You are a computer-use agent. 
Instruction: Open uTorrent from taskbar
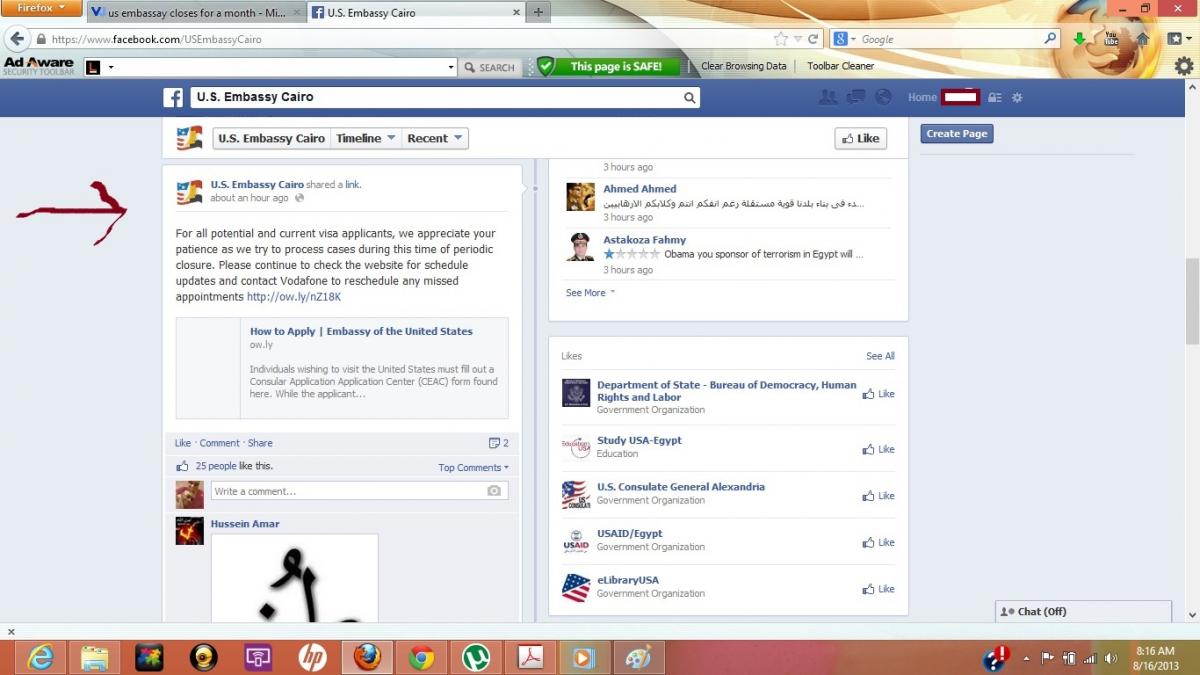tap(475, 657)
